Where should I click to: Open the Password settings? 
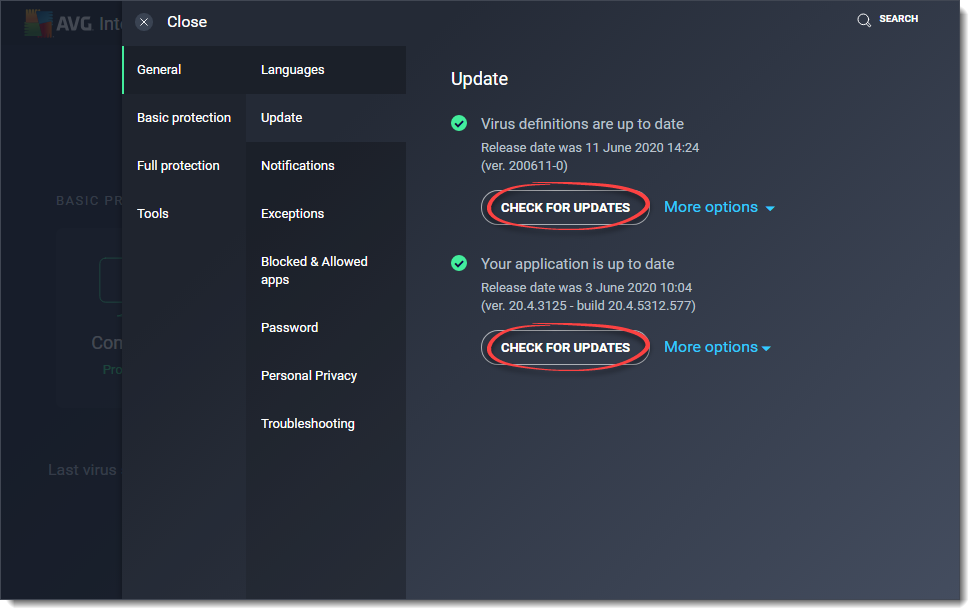click(x=289, y=327)
